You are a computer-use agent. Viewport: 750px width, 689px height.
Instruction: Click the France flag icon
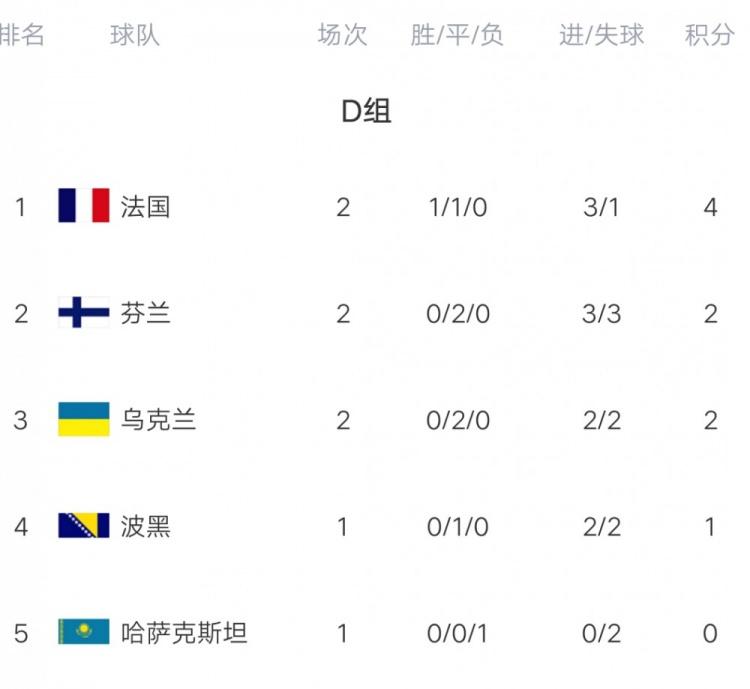[x=83, y=206]
